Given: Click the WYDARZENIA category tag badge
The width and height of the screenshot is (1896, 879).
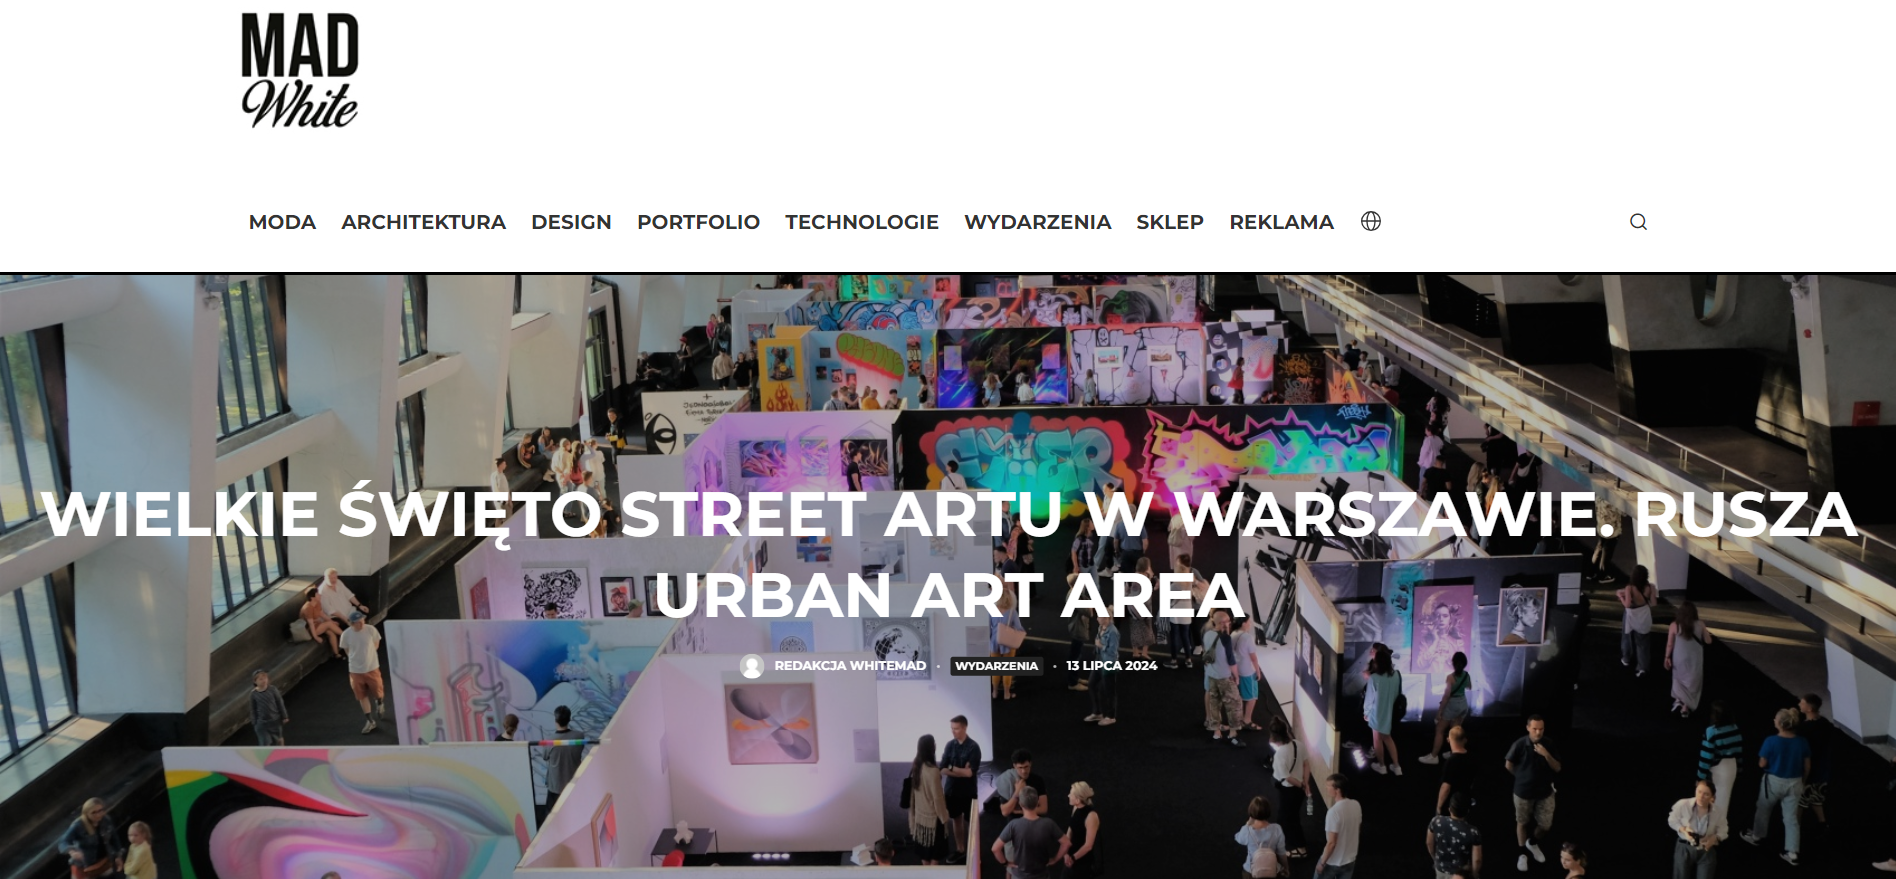Looking at the screenshot, I should coord(997,666).
